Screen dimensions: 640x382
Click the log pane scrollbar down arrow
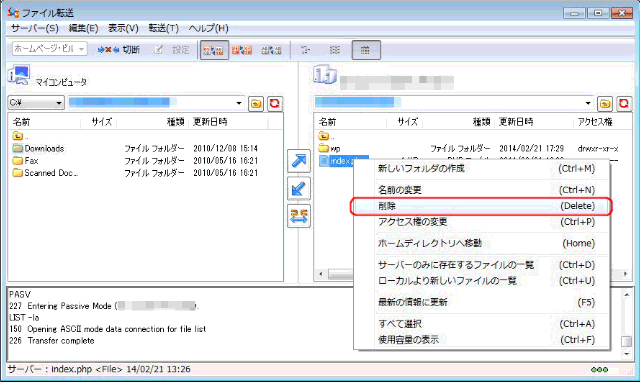click(627, 354)
